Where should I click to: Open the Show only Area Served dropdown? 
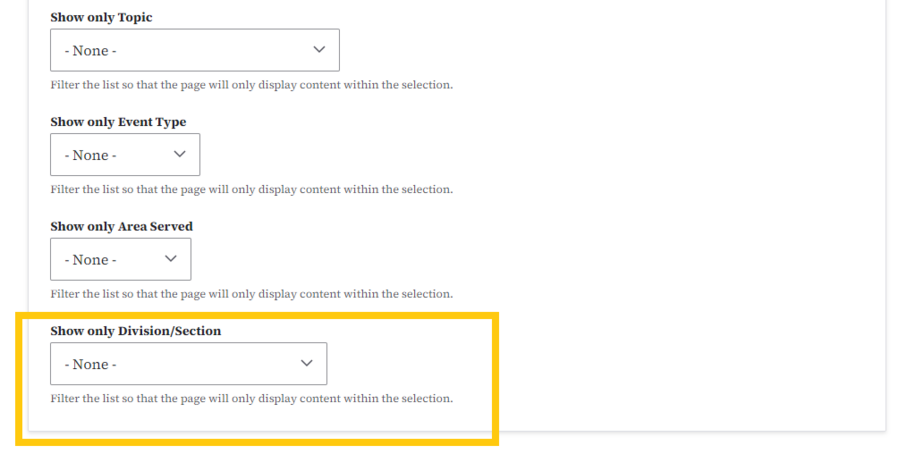point(120,259)
